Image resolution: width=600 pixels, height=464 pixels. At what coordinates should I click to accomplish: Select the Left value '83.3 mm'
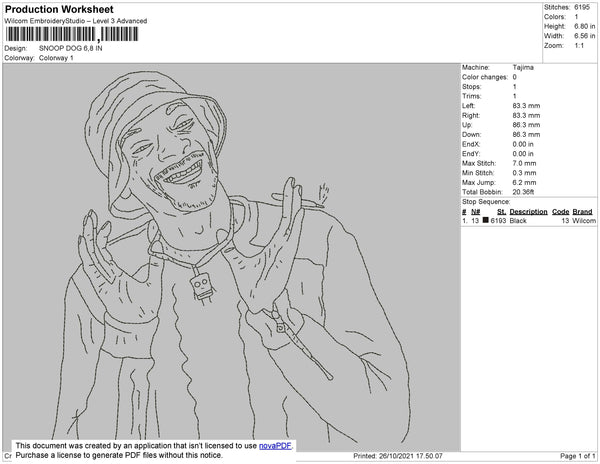[x=526, y=106]
